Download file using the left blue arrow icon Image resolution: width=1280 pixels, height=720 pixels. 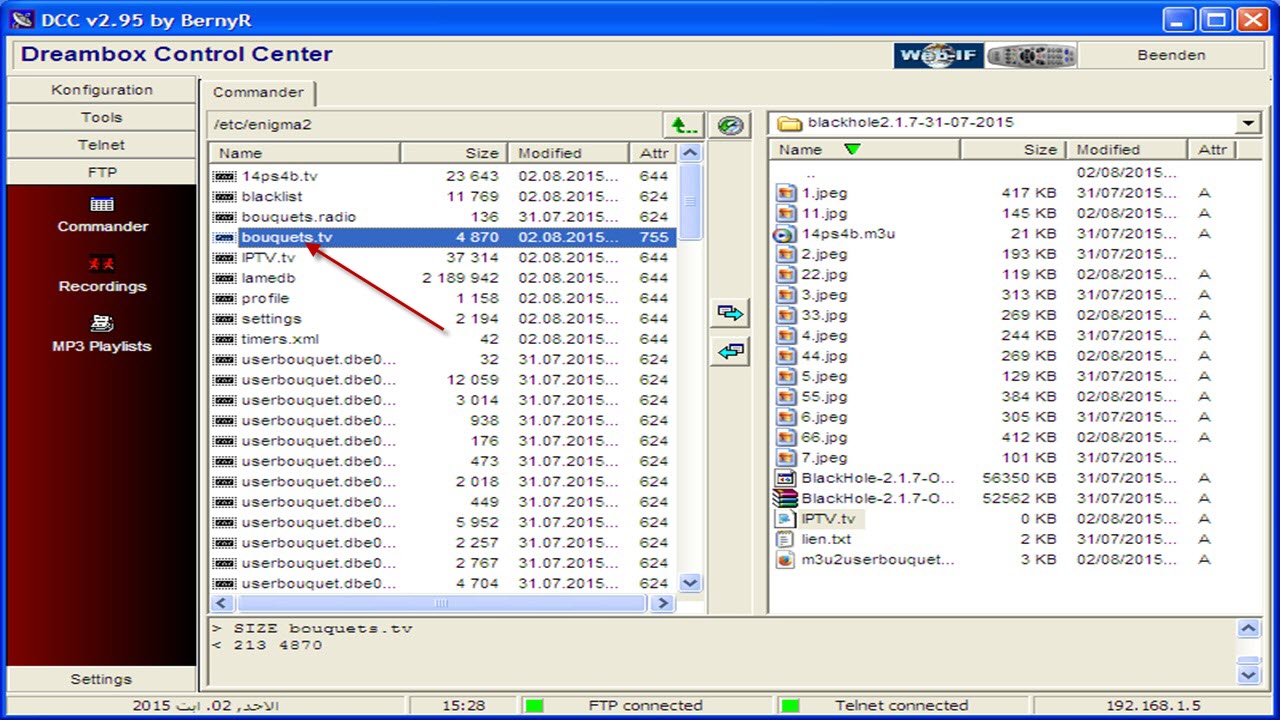[x=730, y=351]
